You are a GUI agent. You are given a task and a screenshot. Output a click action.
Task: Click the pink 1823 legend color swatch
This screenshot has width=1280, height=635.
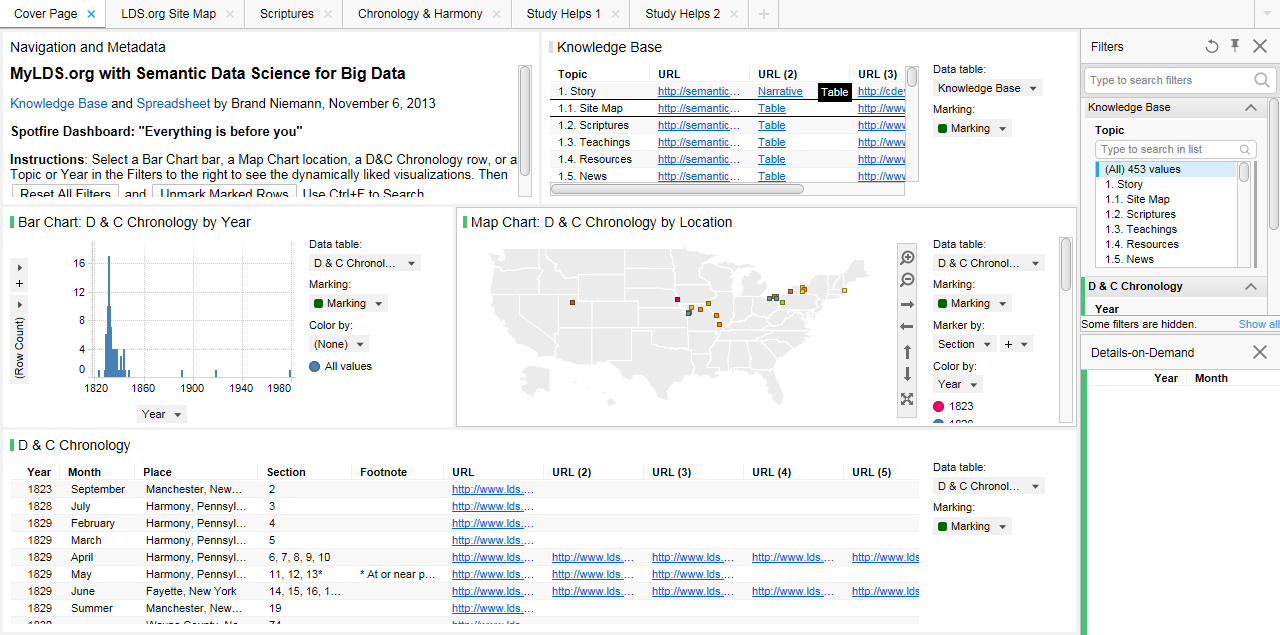tap(939, 406)
